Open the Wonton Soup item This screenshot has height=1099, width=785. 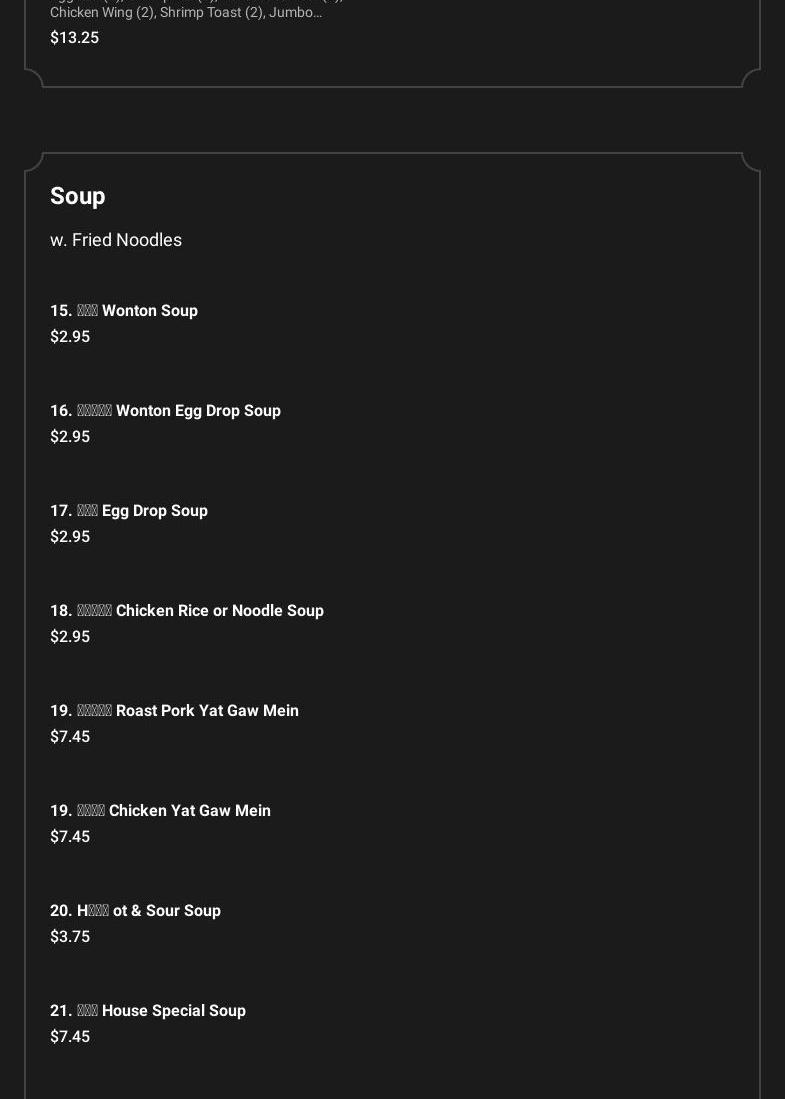[124, 311]
